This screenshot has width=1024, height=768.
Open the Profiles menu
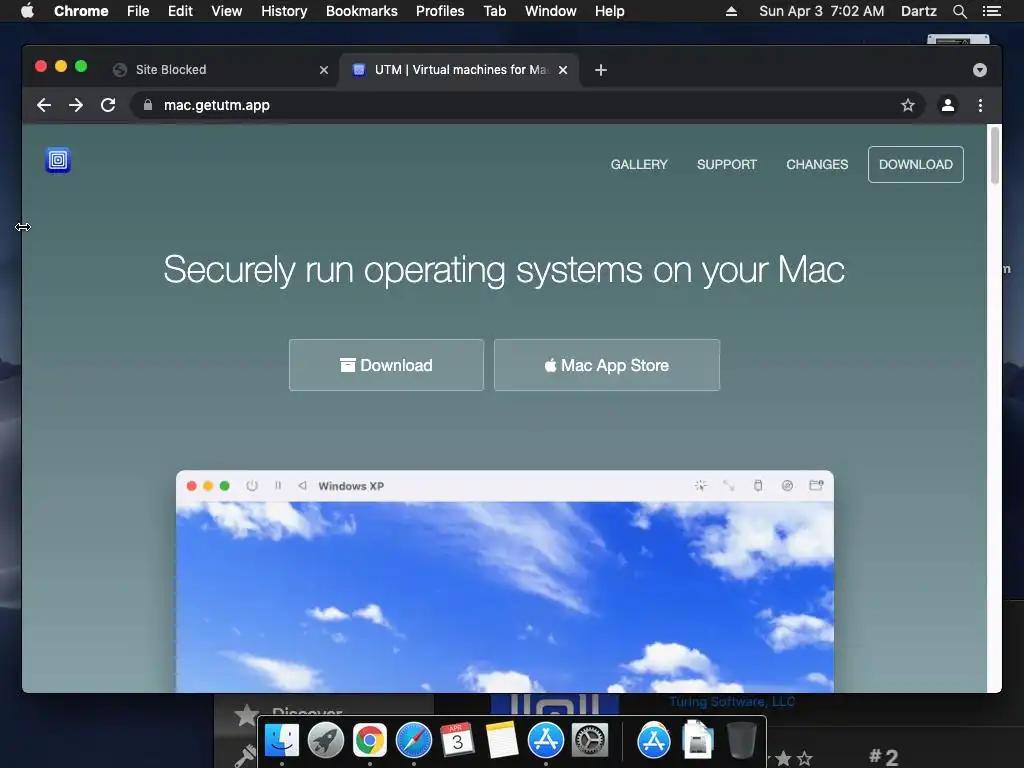point(440,11)
